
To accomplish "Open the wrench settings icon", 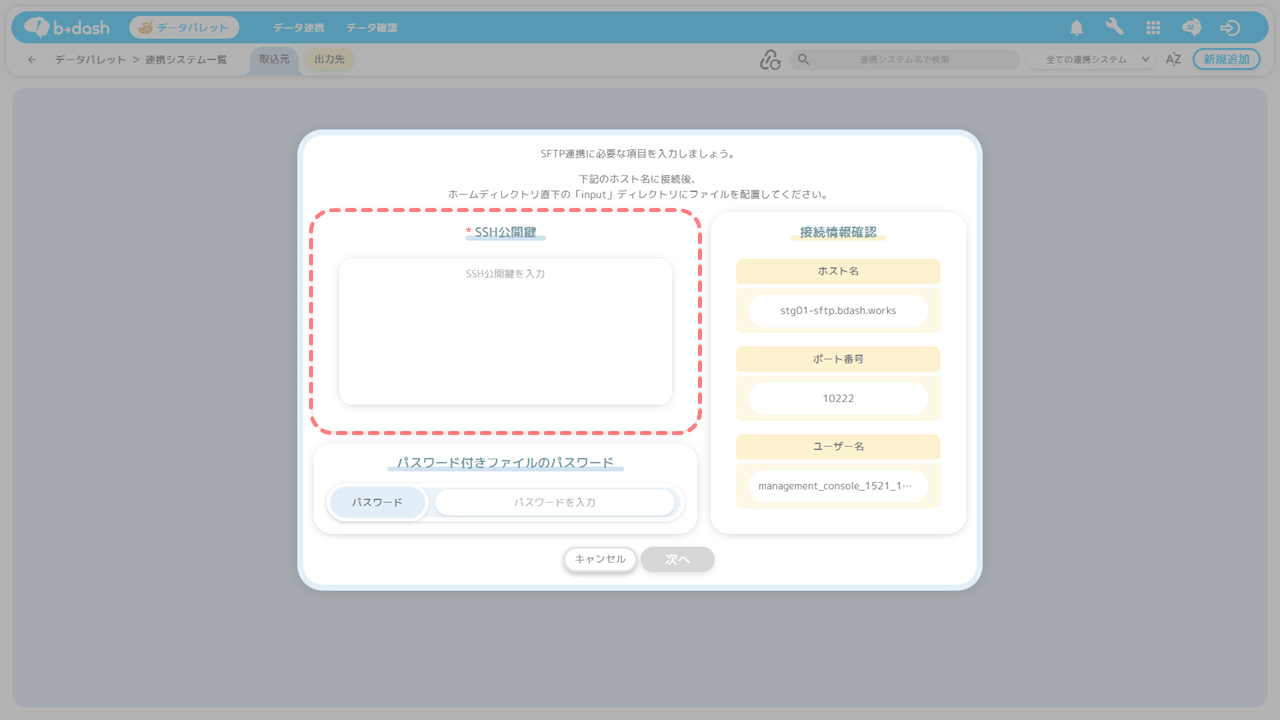I will pyautogui.click(x=1114, y=28).
